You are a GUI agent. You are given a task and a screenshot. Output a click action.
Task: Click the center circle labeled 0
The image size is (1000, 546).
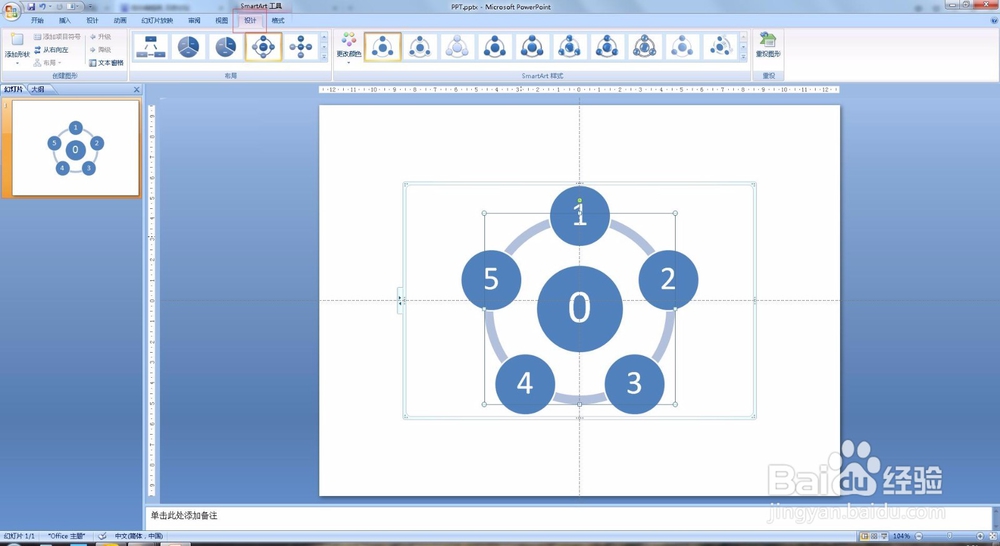580,309
